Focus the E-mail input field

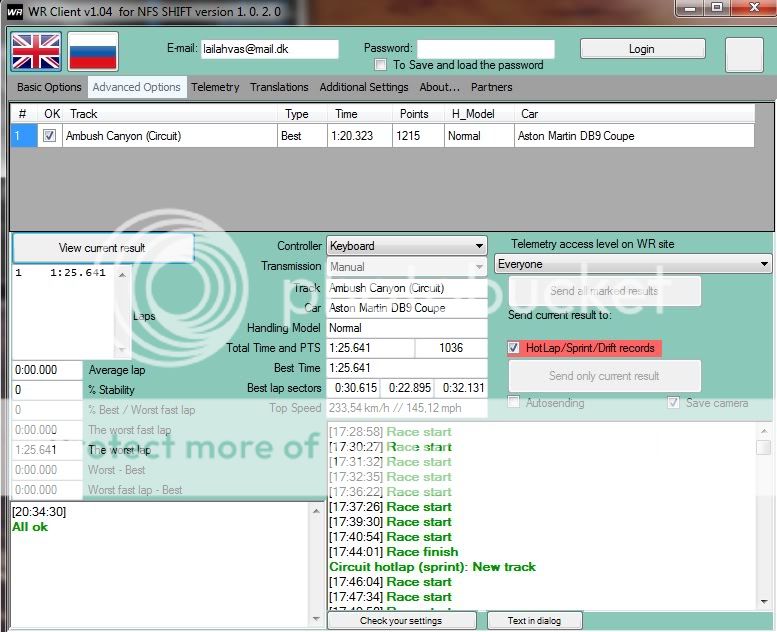click(270, 49)
